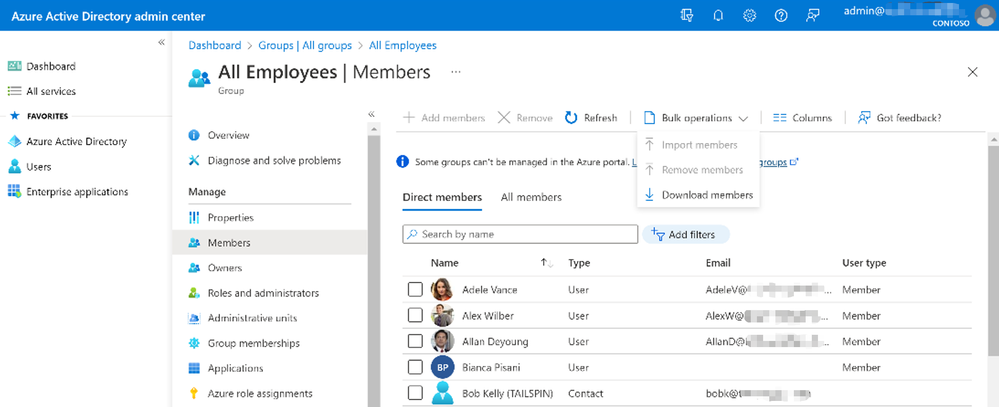Click the BP initials avatar
999x407 pixels.
[442, 368]
